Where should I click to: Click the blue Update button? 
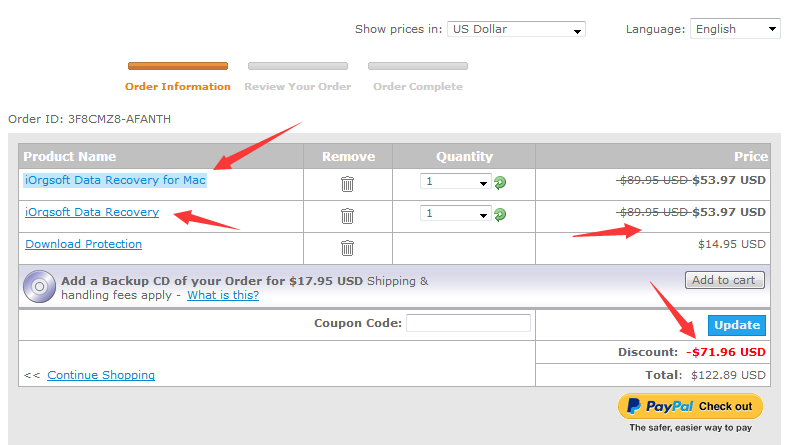point(737,325)
